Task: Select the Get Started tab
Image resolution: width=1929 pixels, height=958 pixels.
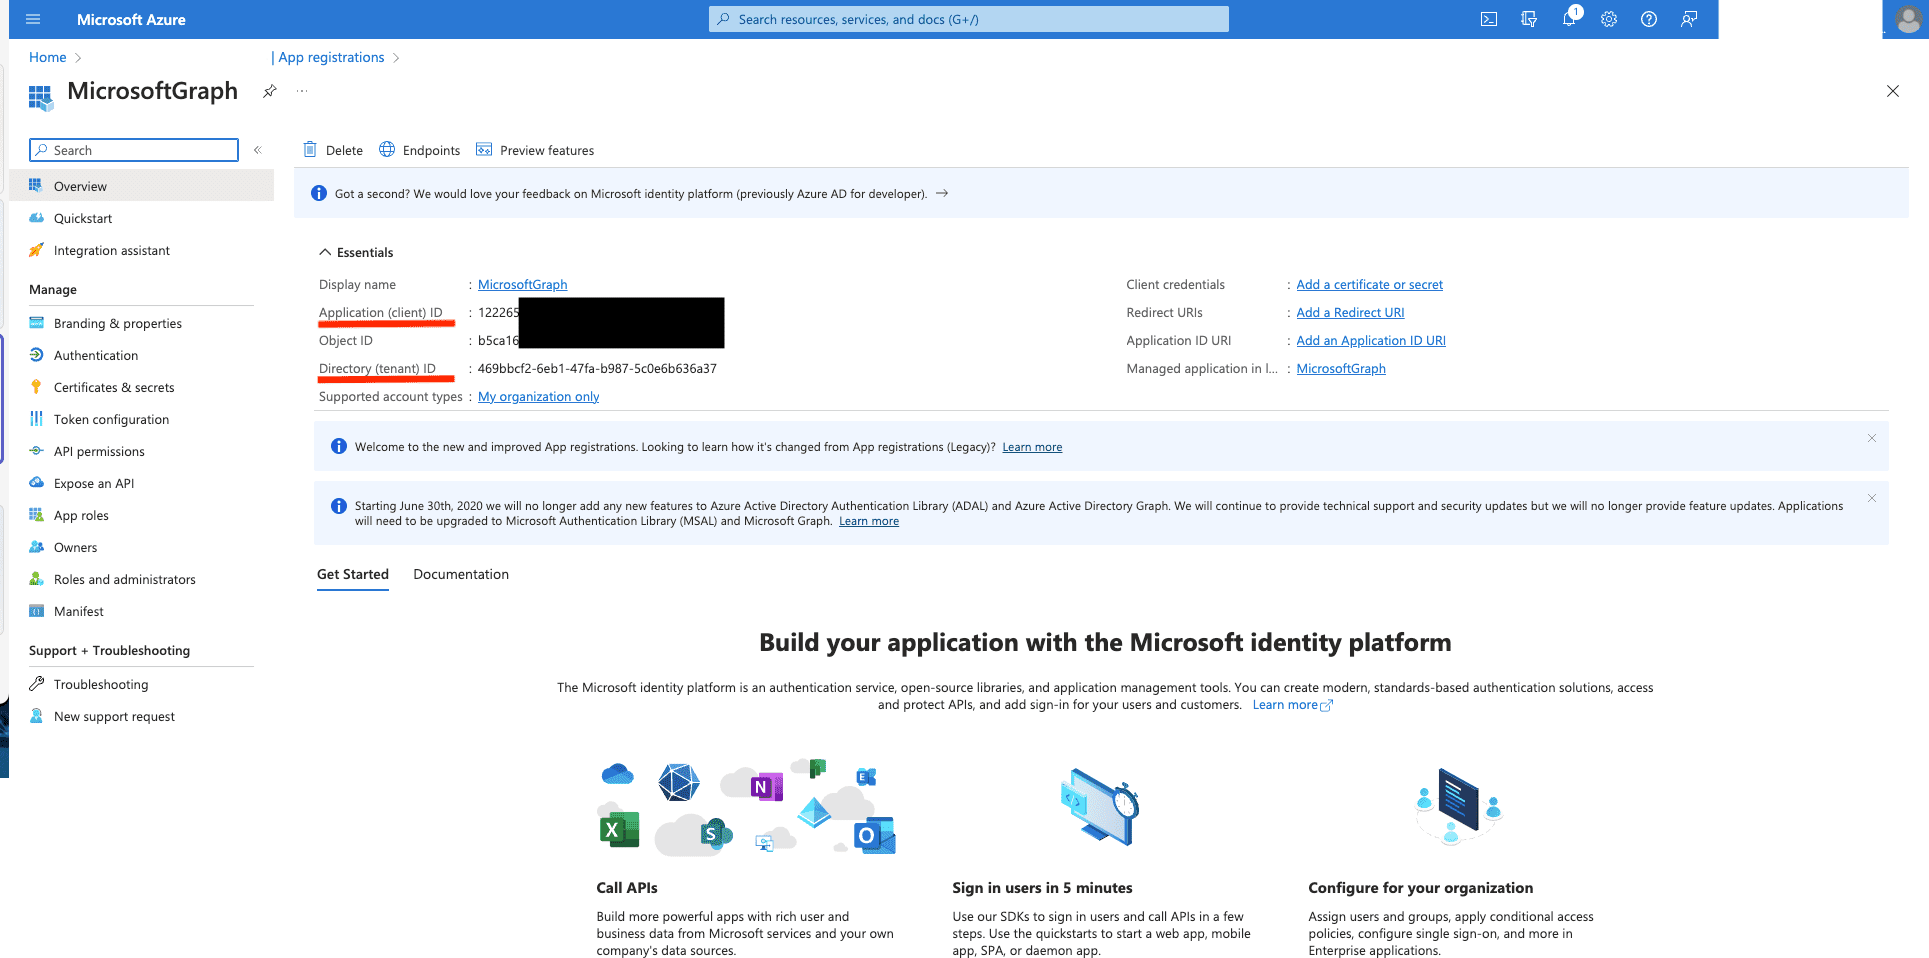Action: (x=352, y=574)
